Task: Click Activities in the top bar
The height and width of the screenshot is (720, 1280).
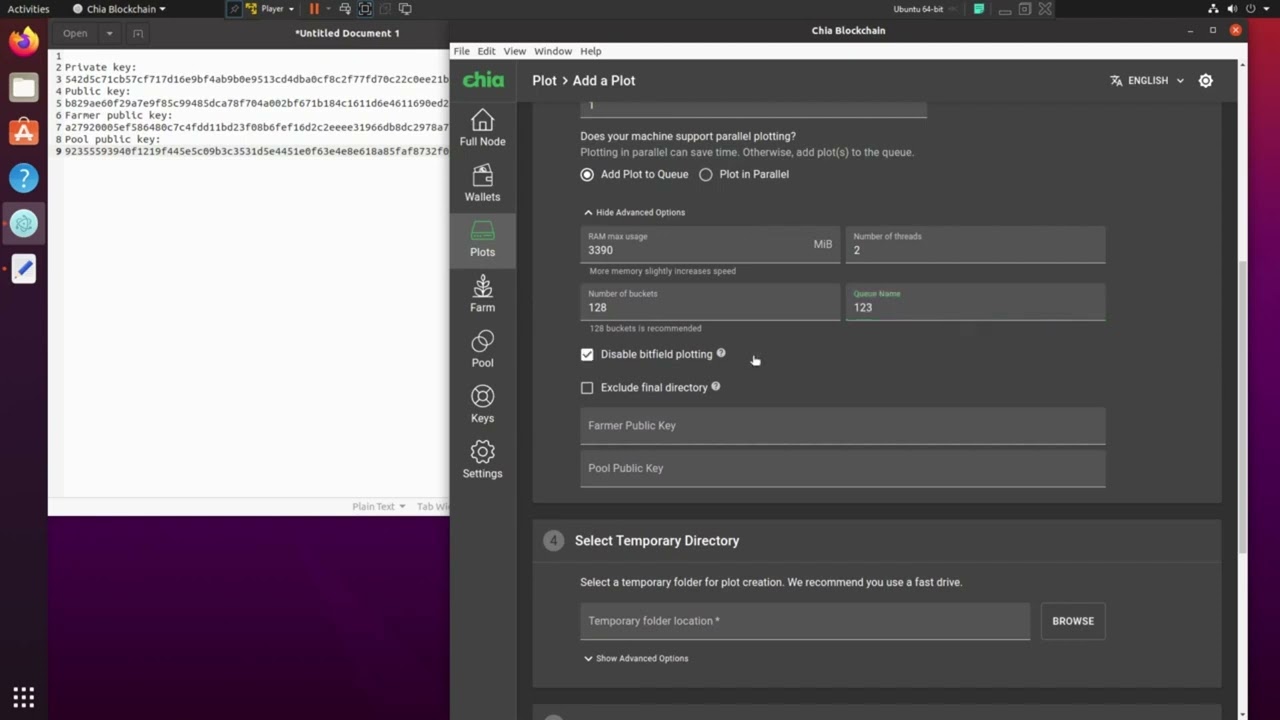Action: tap(28, 9)
